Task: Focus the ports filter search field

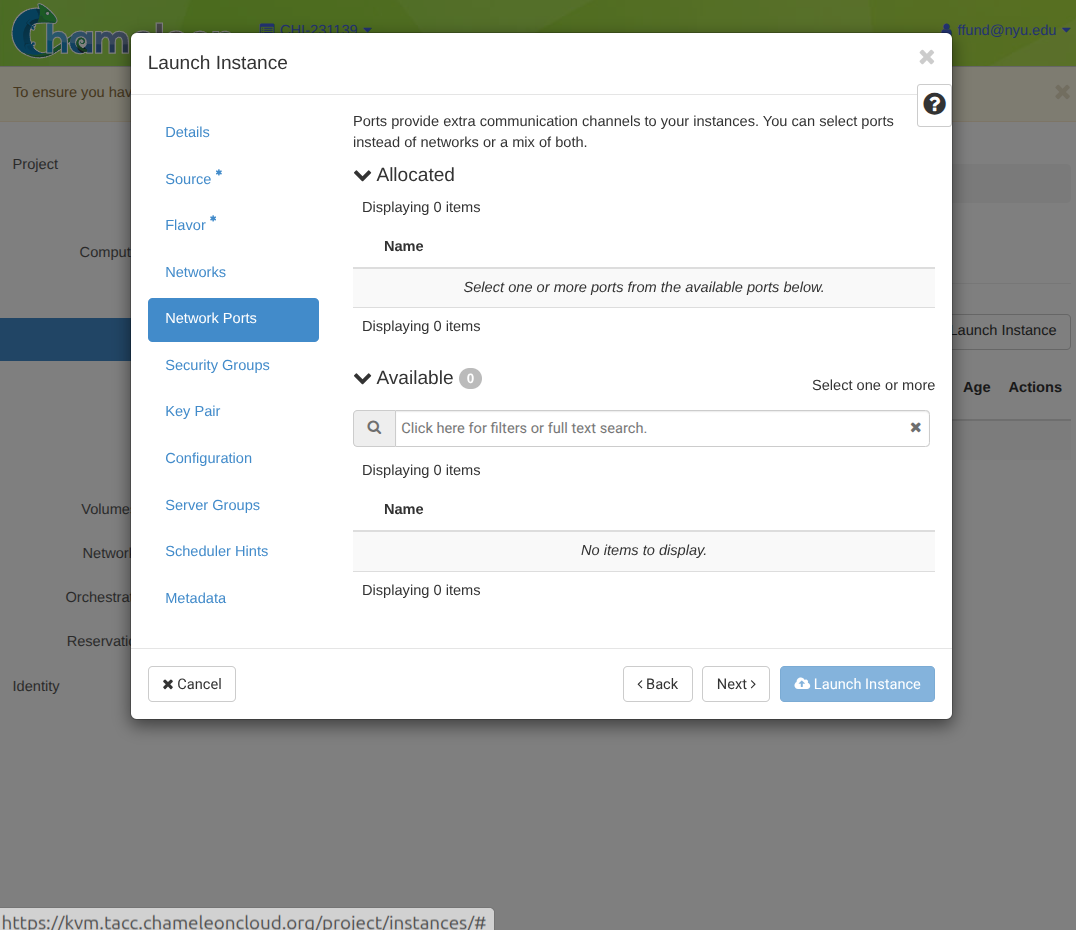Action: (x=650, y=428)
